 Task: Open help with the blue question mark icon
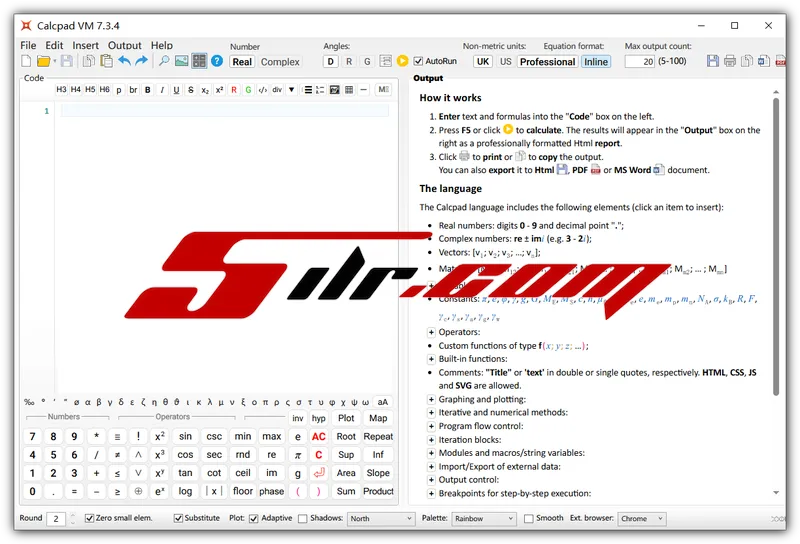click(x=217, y=61)
